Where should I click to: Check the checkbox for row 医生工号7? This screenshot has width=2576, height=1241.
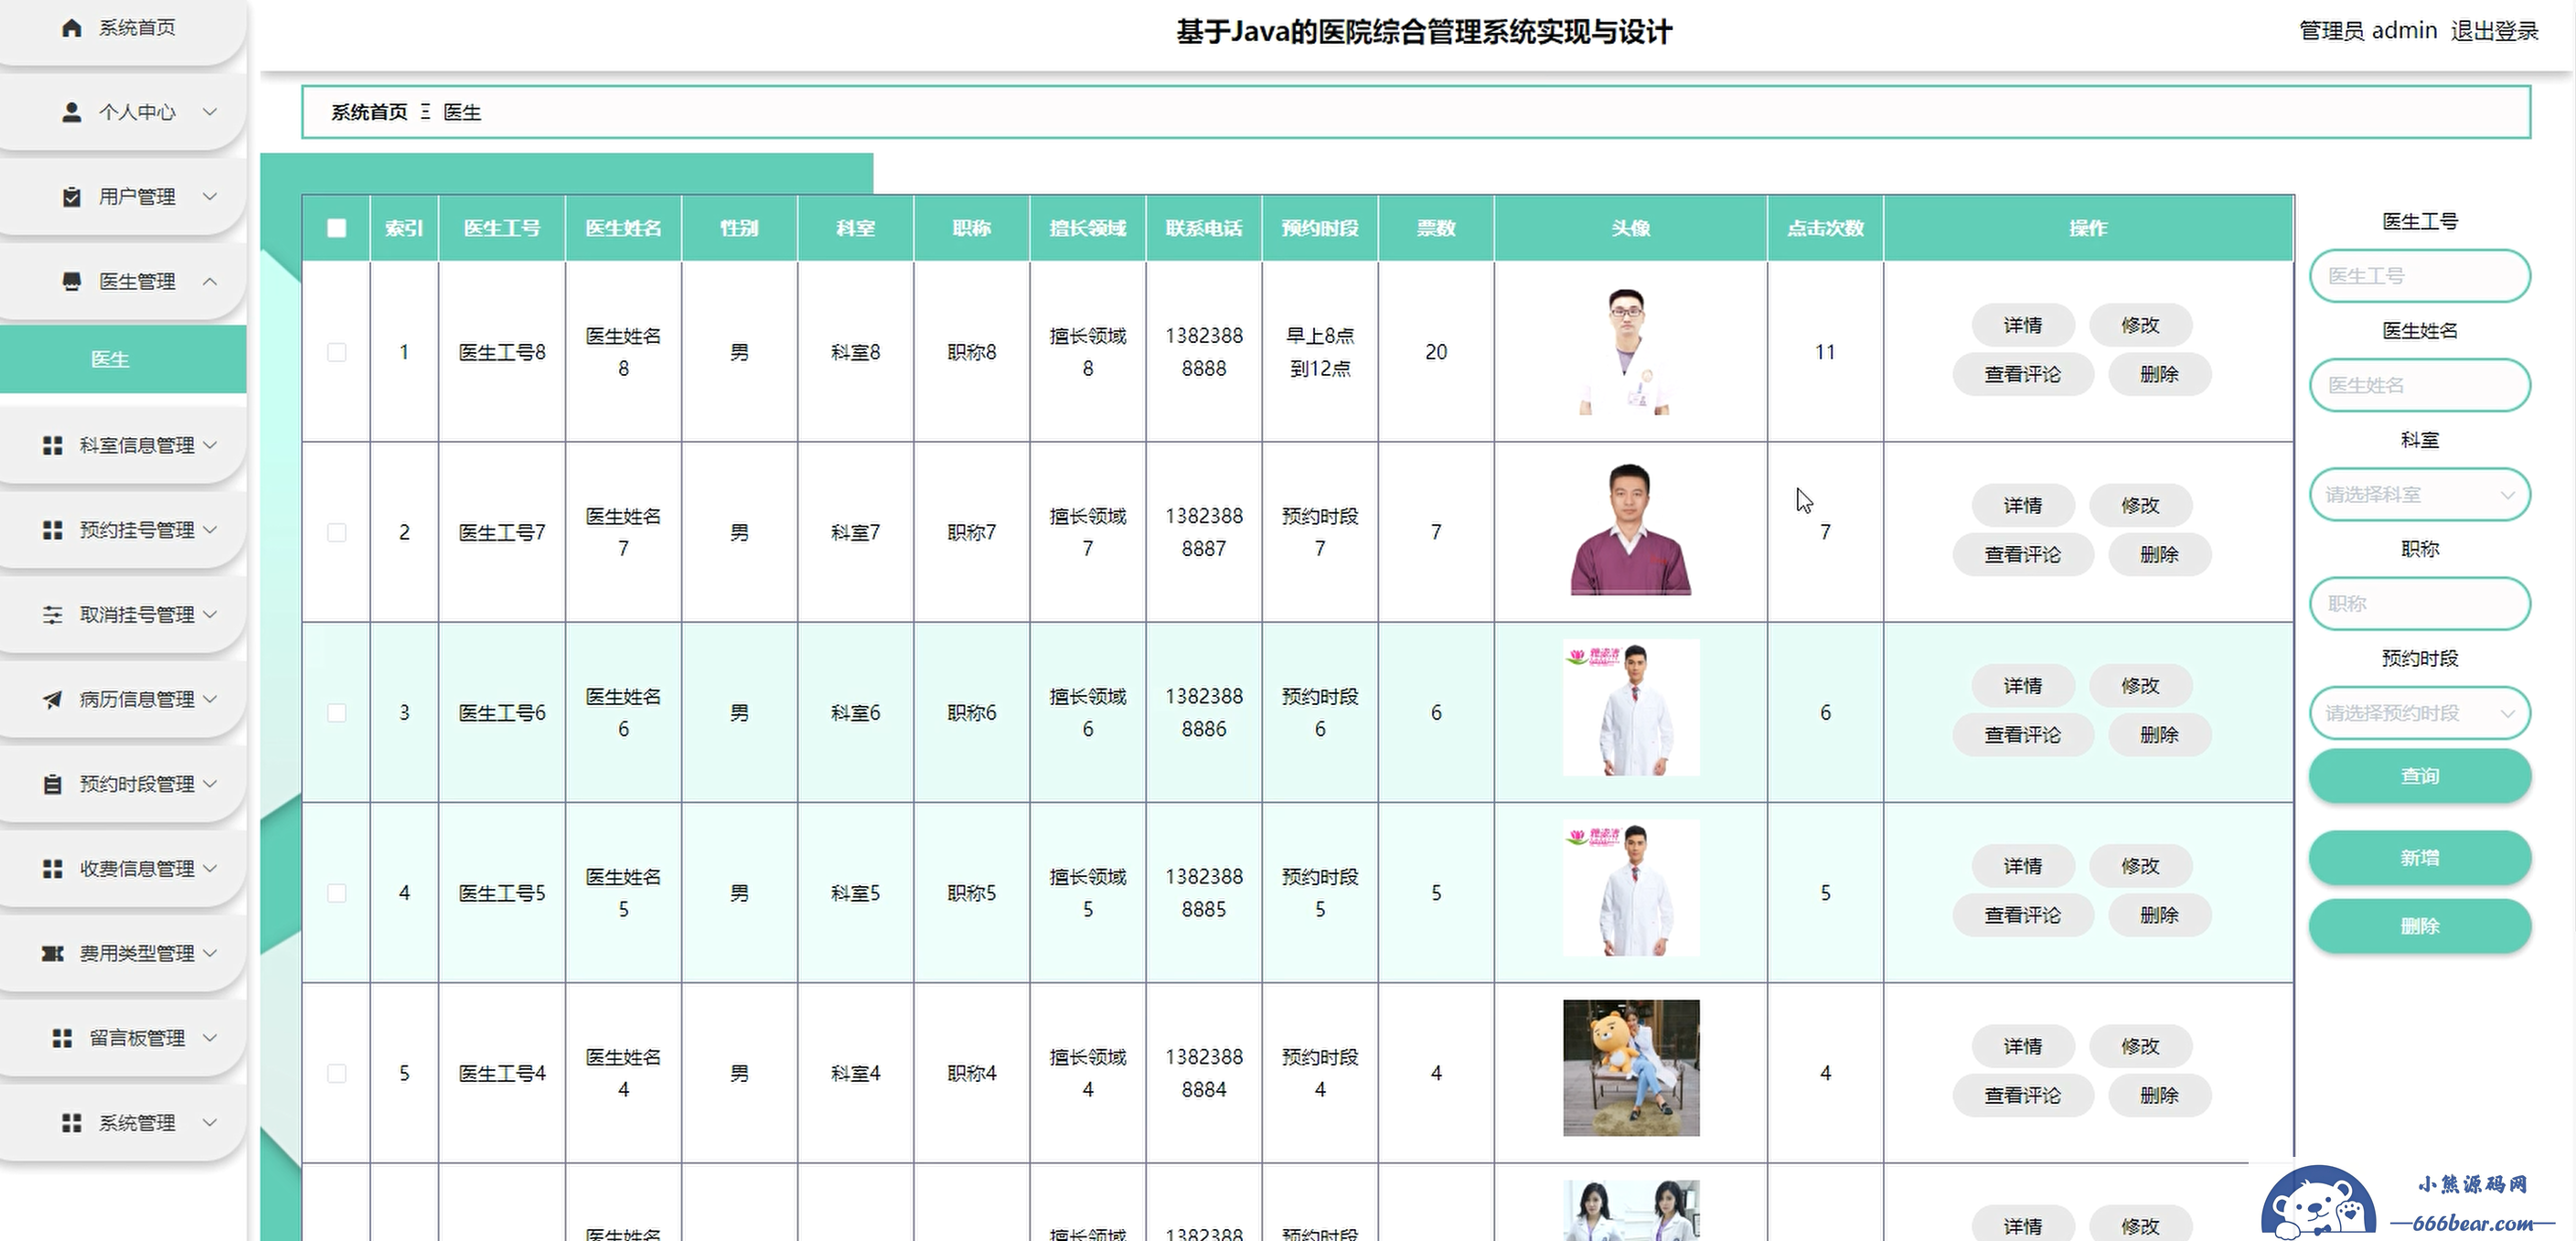337,532
